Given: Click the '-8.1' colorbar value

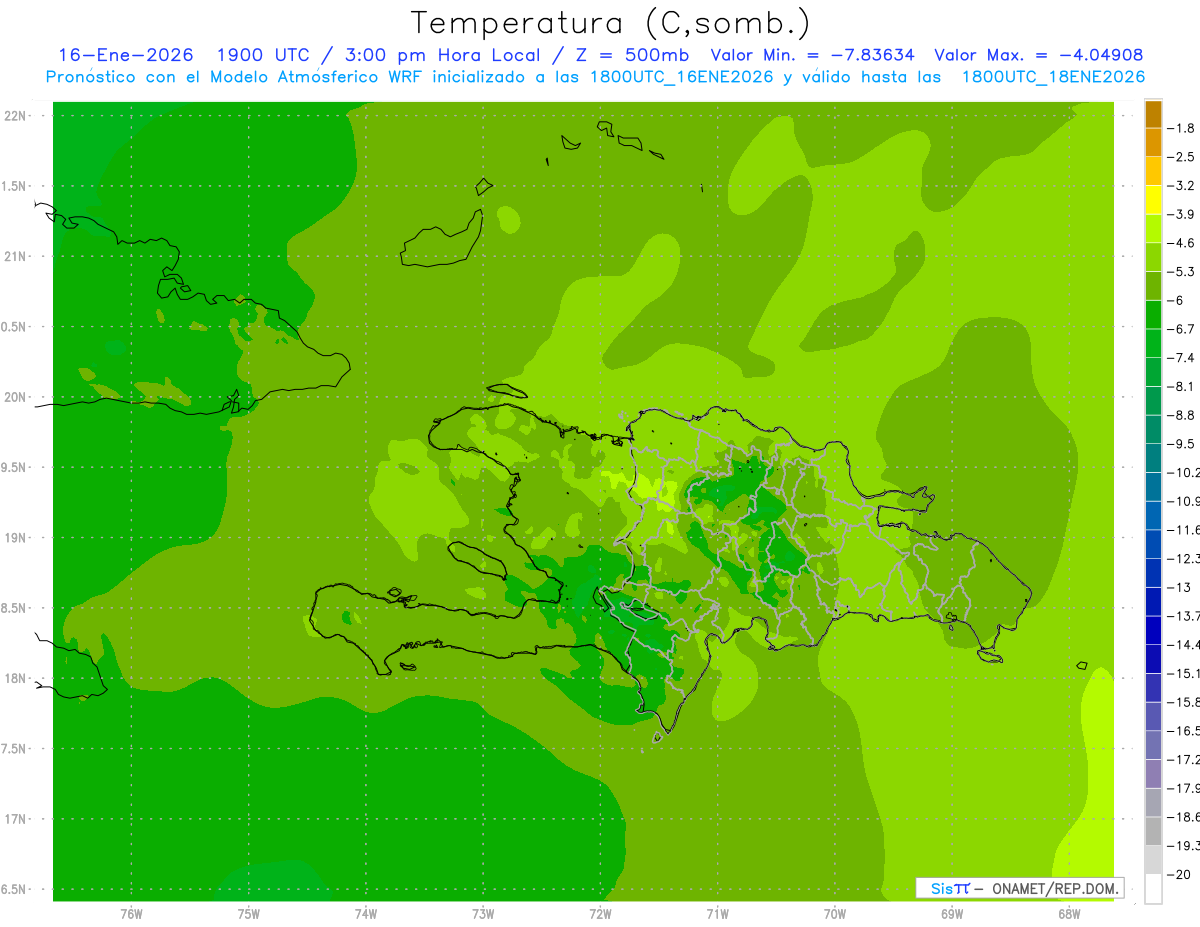Looking at the screenshot, I should click(1181, 386).
